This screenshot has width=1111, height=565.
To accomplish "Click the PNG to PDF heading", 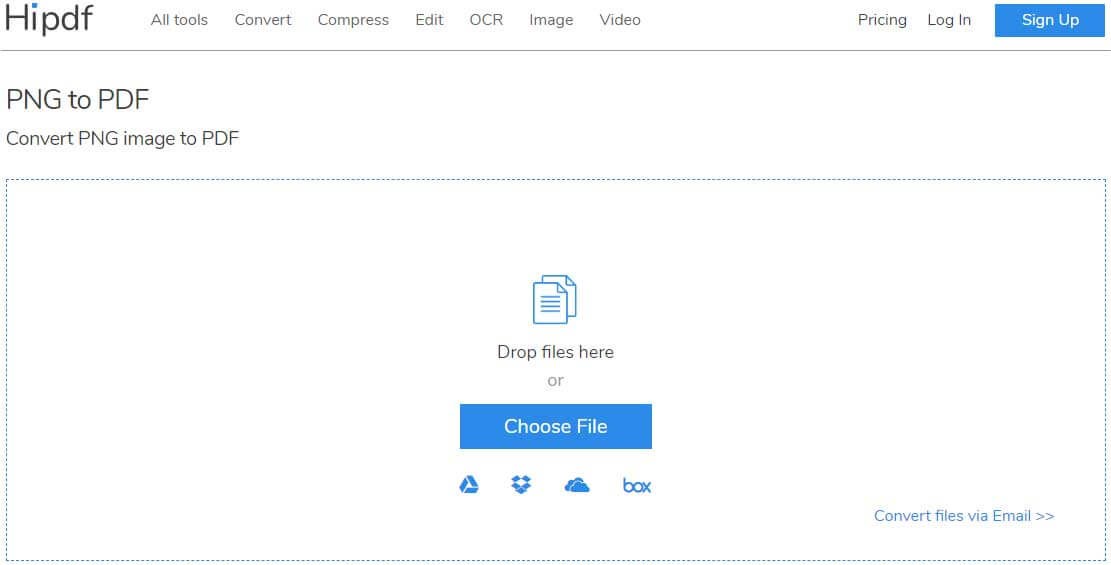I will [77, 99].
